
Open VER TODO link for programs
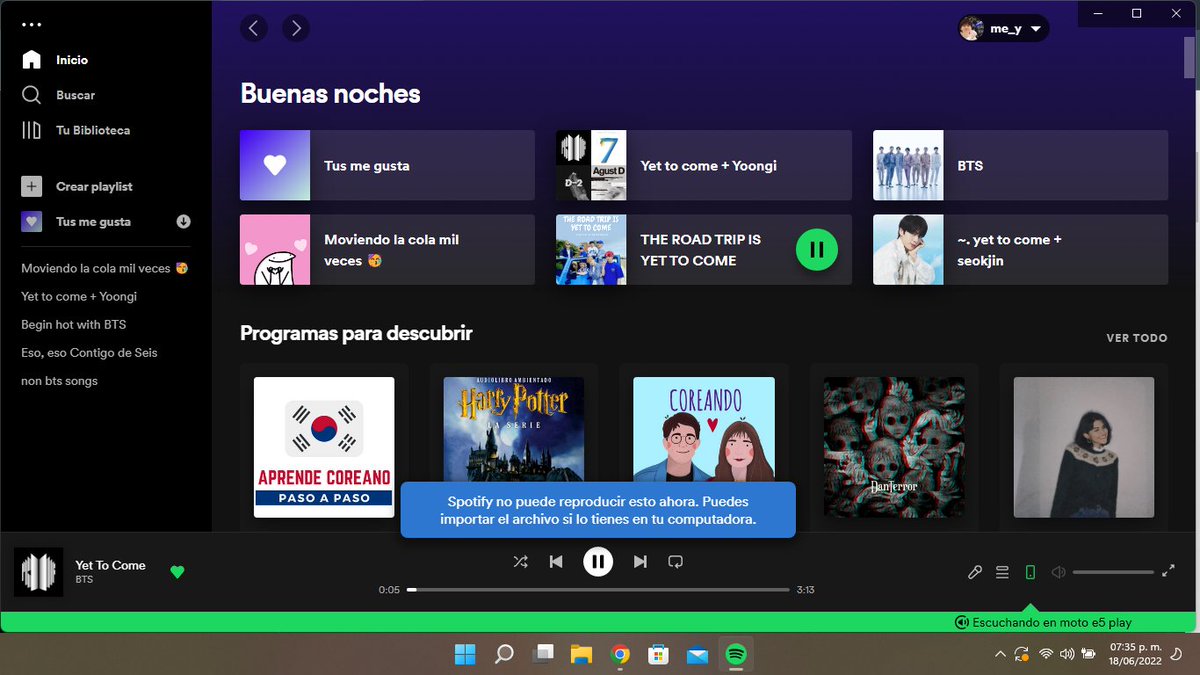pyautogui.click(x=1137, y=338)
